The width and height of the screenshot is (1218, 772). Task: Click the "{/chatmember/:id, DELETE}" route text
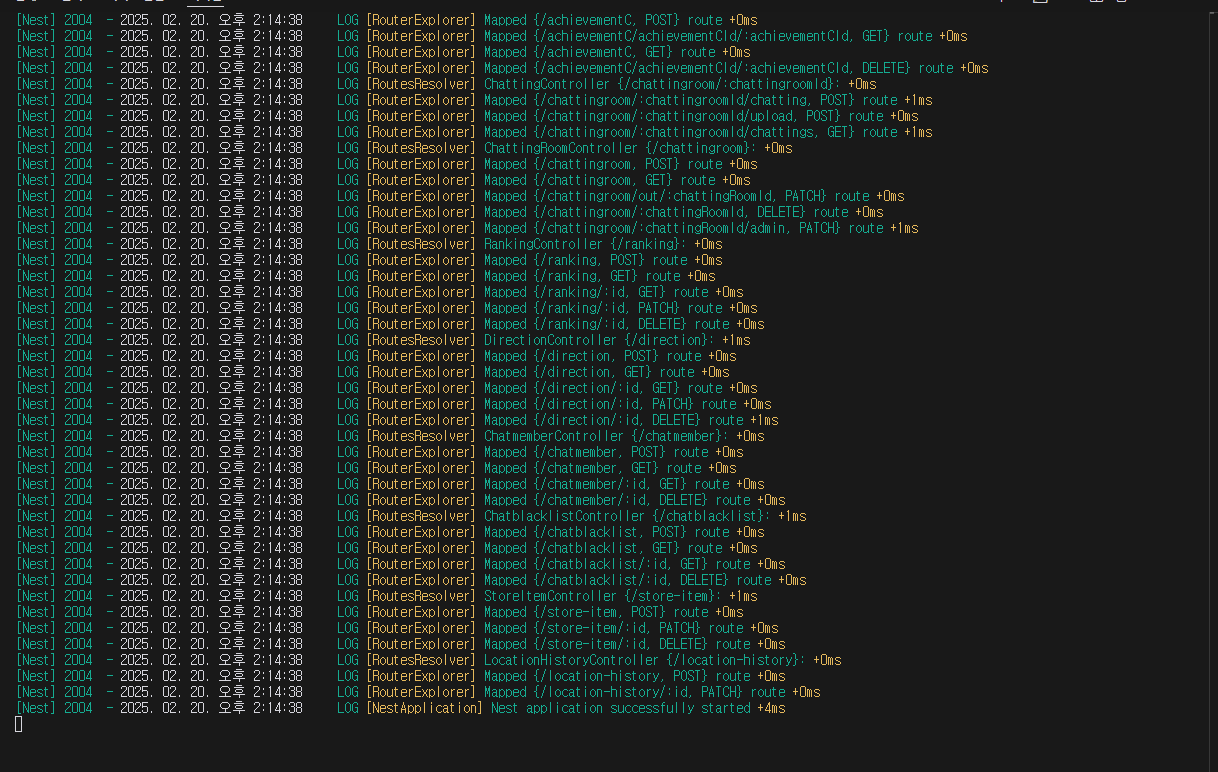[621, 500]
